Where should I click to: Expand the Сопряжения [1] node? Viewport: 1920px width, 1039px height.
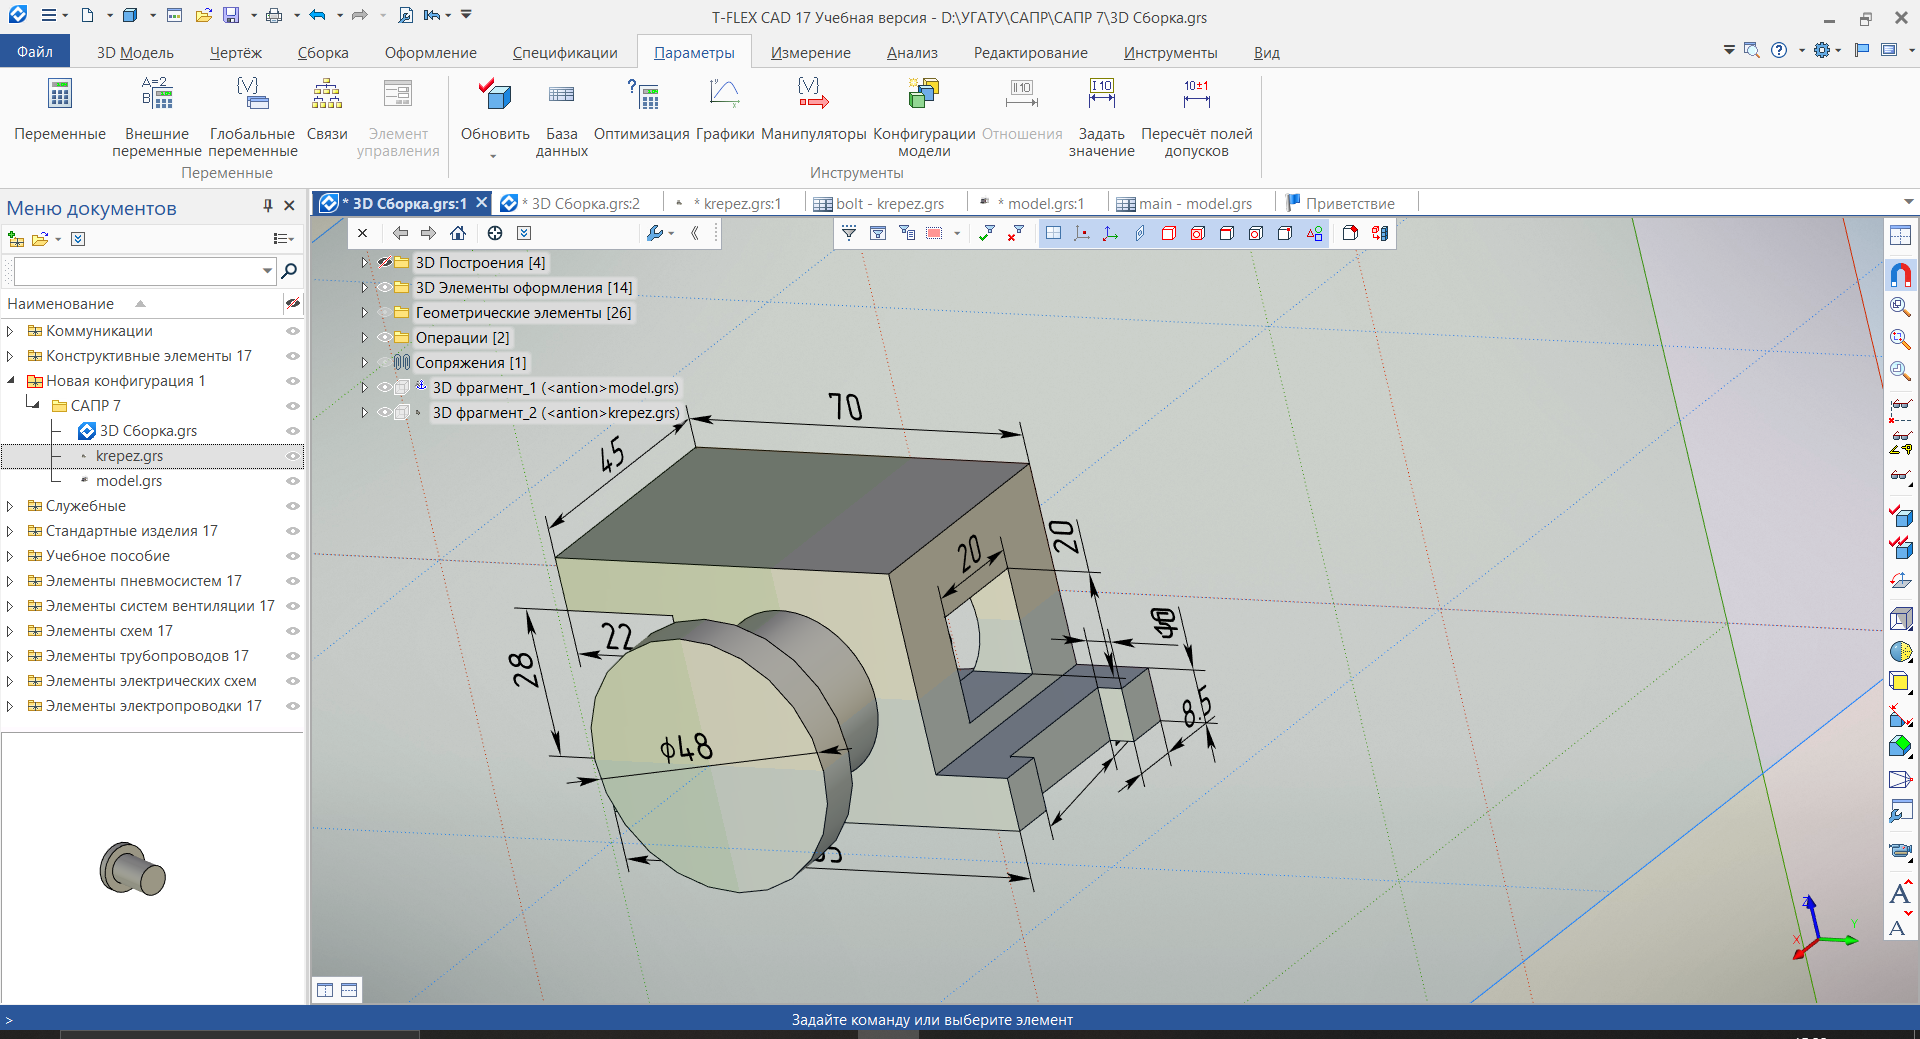(x=364, y=362)
